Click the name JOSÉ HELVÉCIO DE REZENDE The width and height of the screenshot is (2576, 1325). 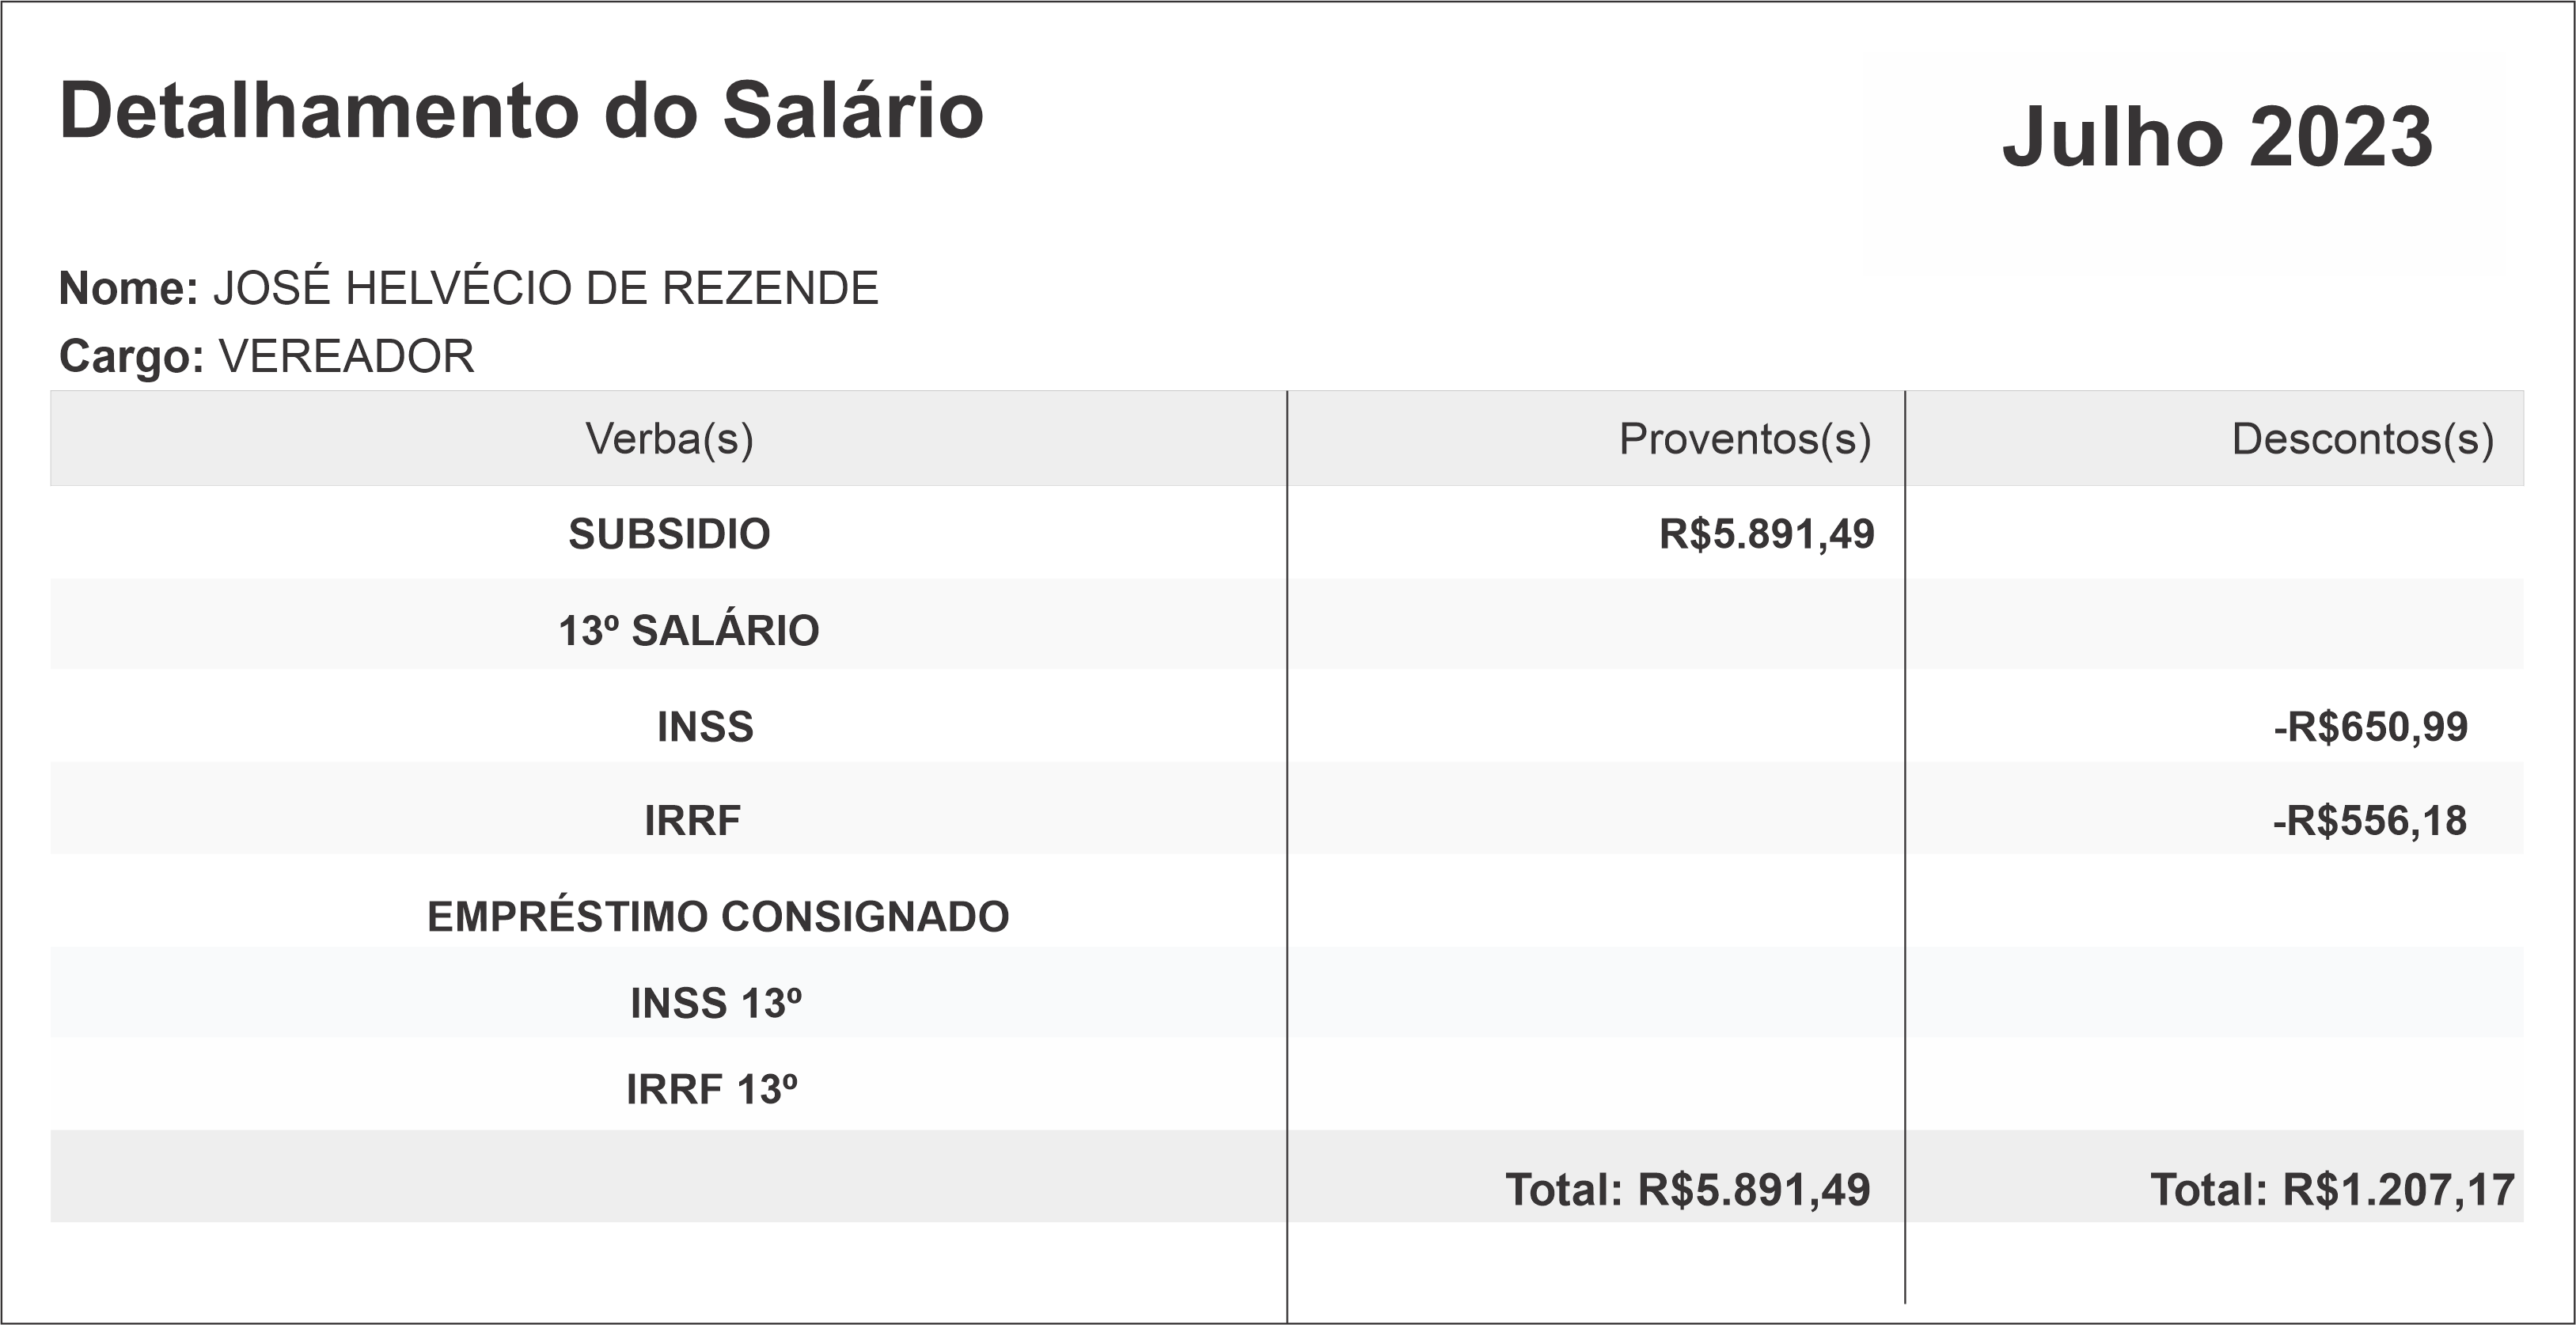tap(545, 289)
